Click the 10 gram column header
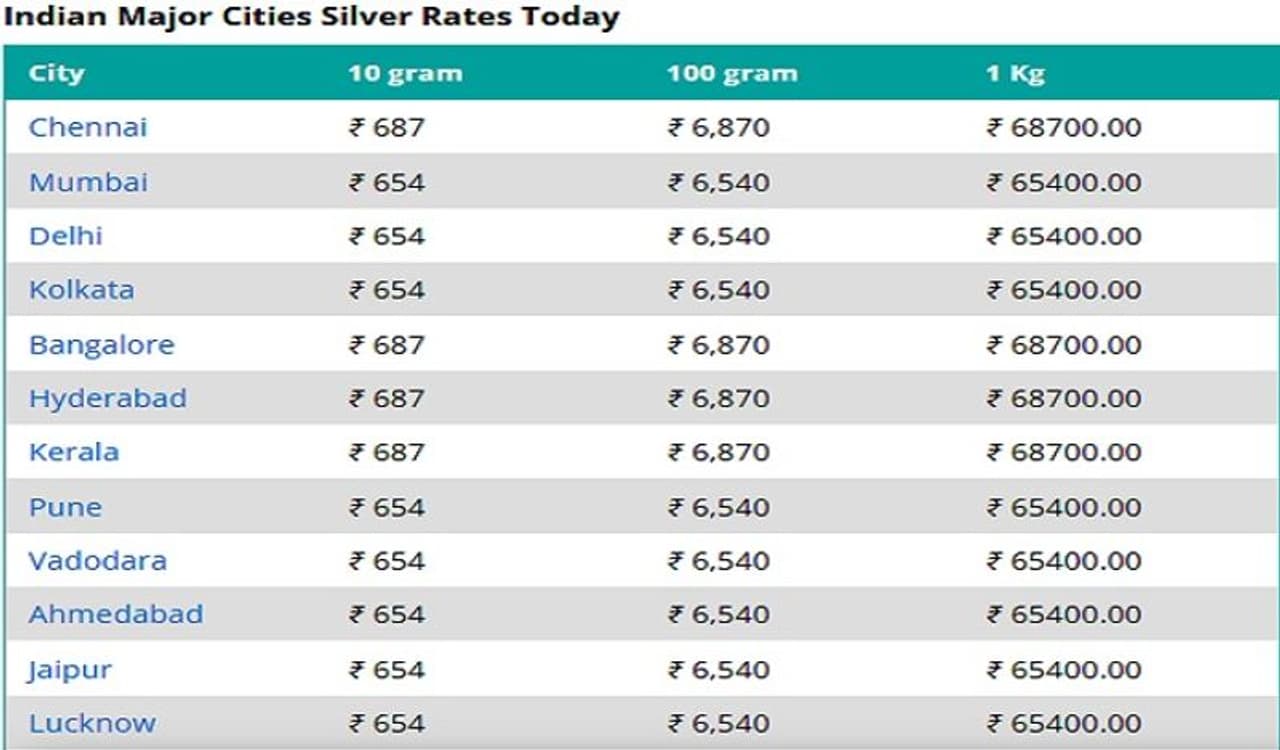The width and height of the screenshot is (1280, 750). coord(405,74)
